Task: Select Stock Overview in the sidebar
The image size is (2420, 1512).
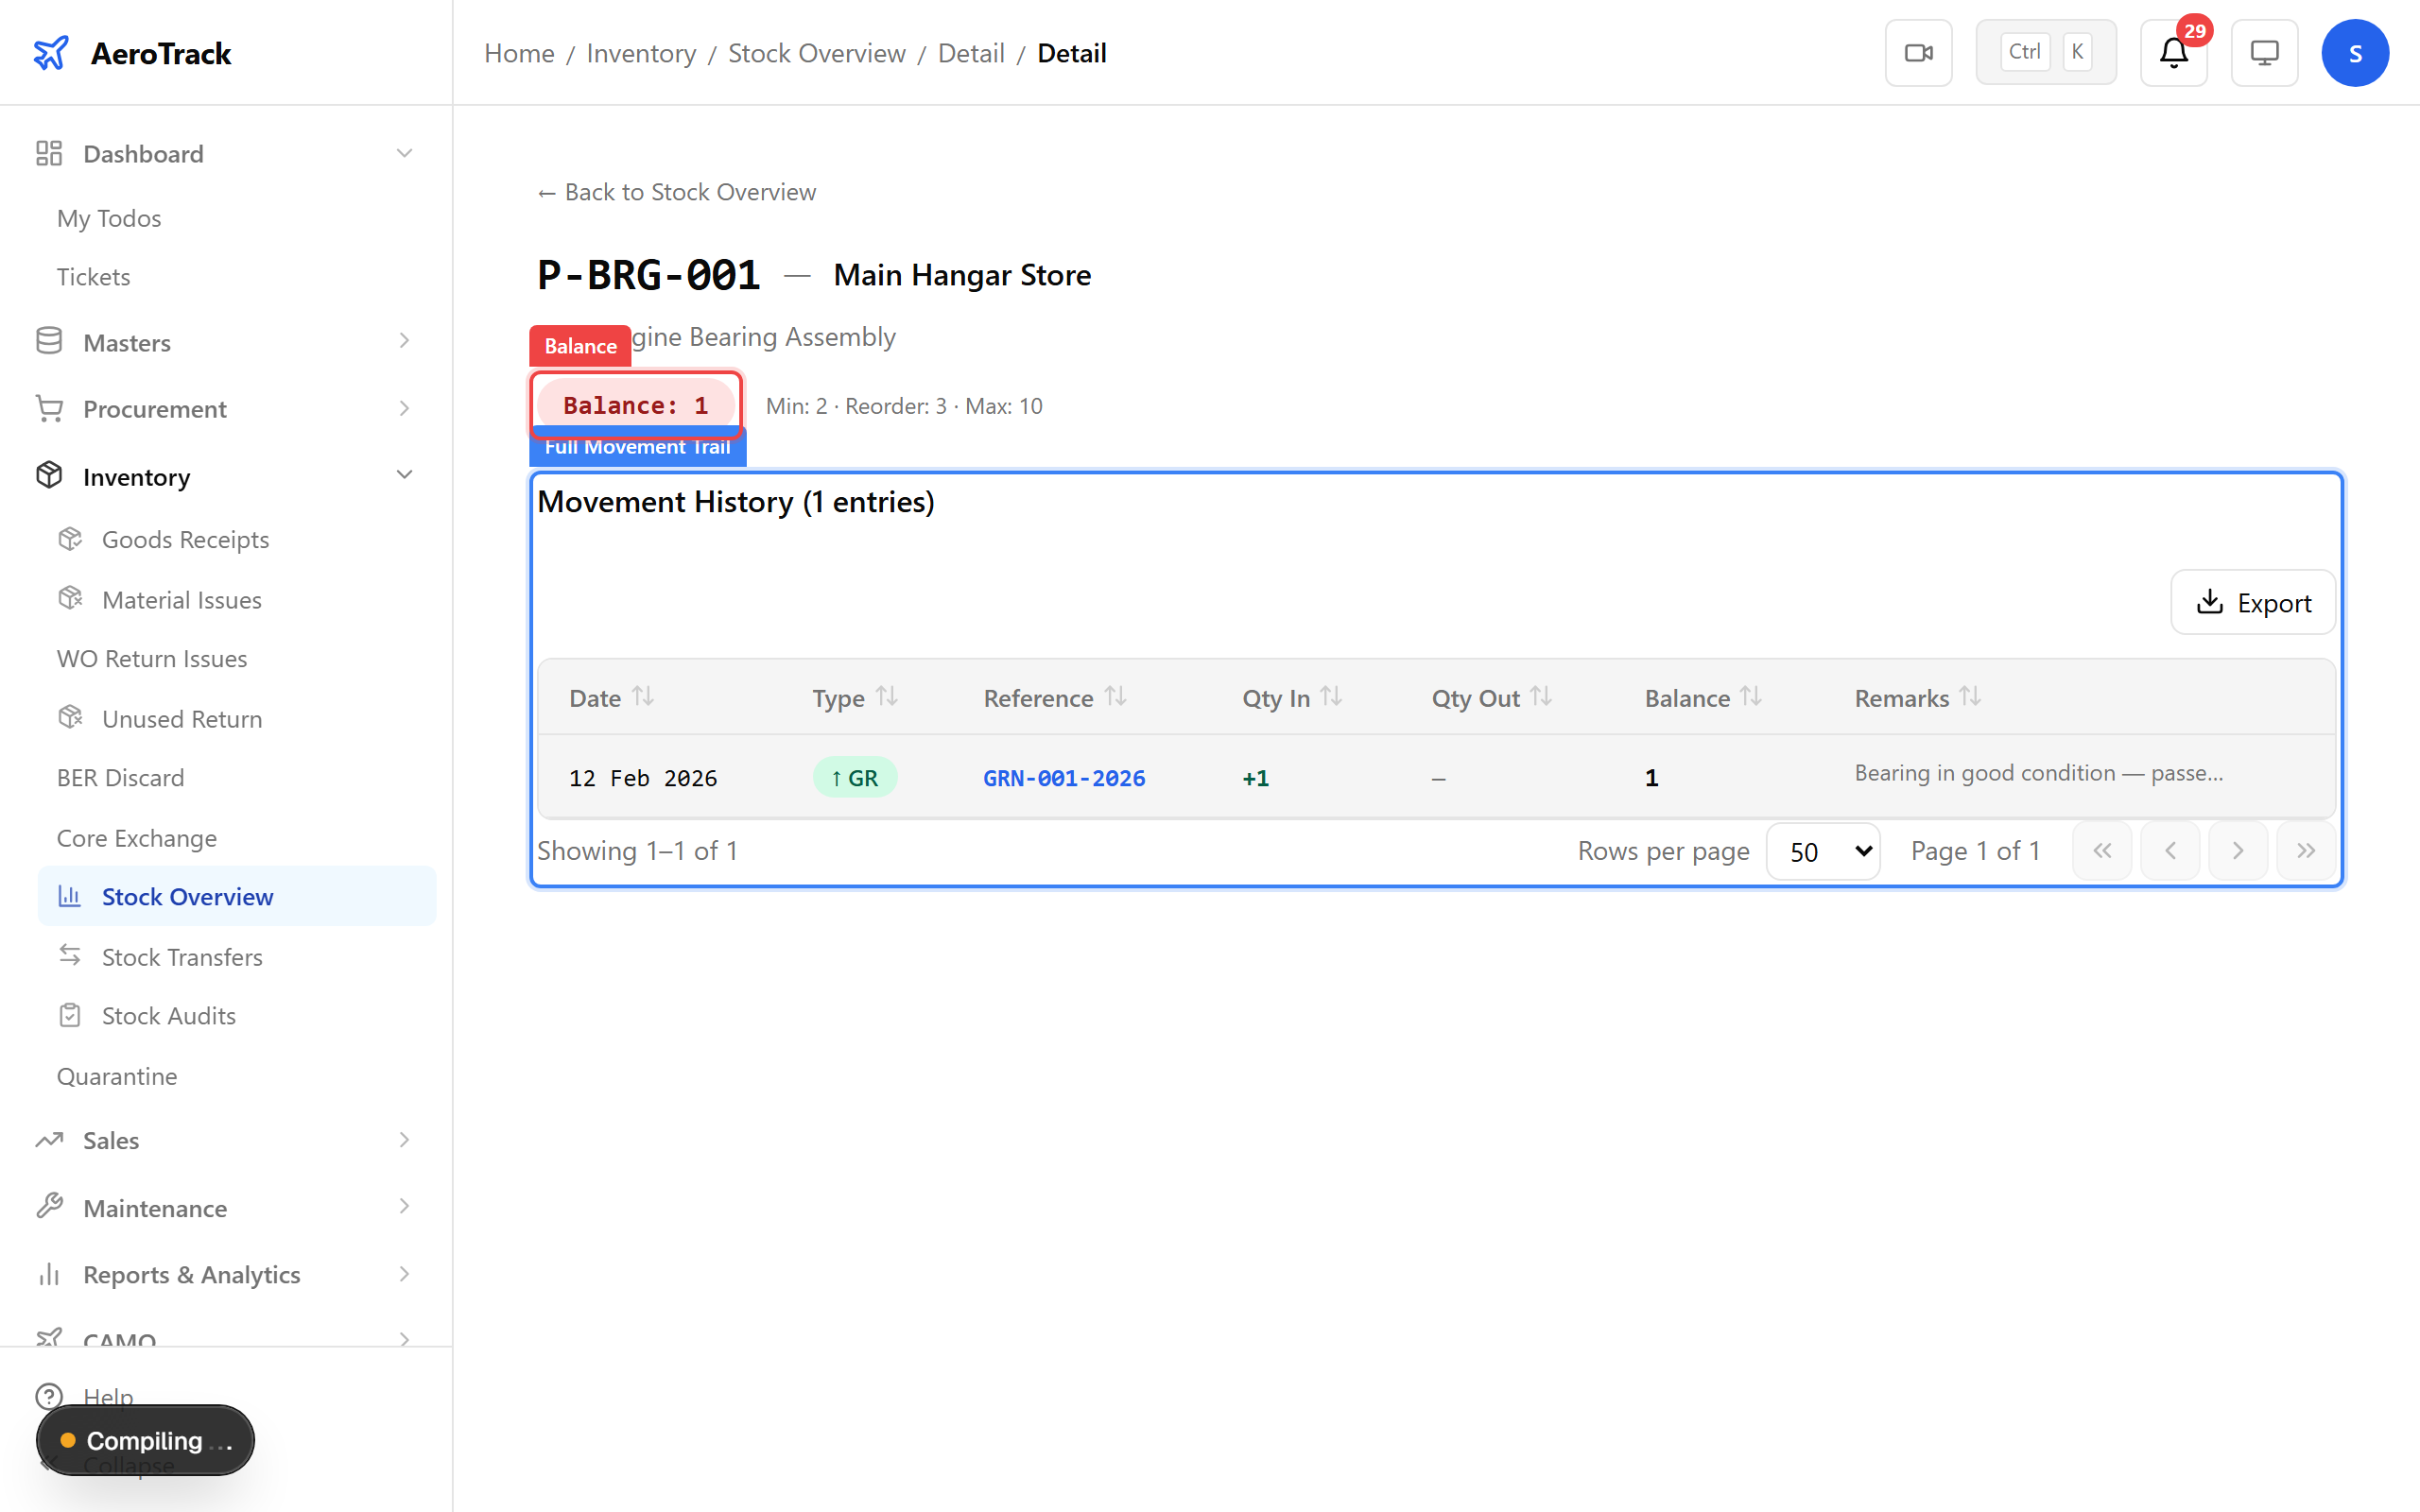Action: [x=188, y=896]
